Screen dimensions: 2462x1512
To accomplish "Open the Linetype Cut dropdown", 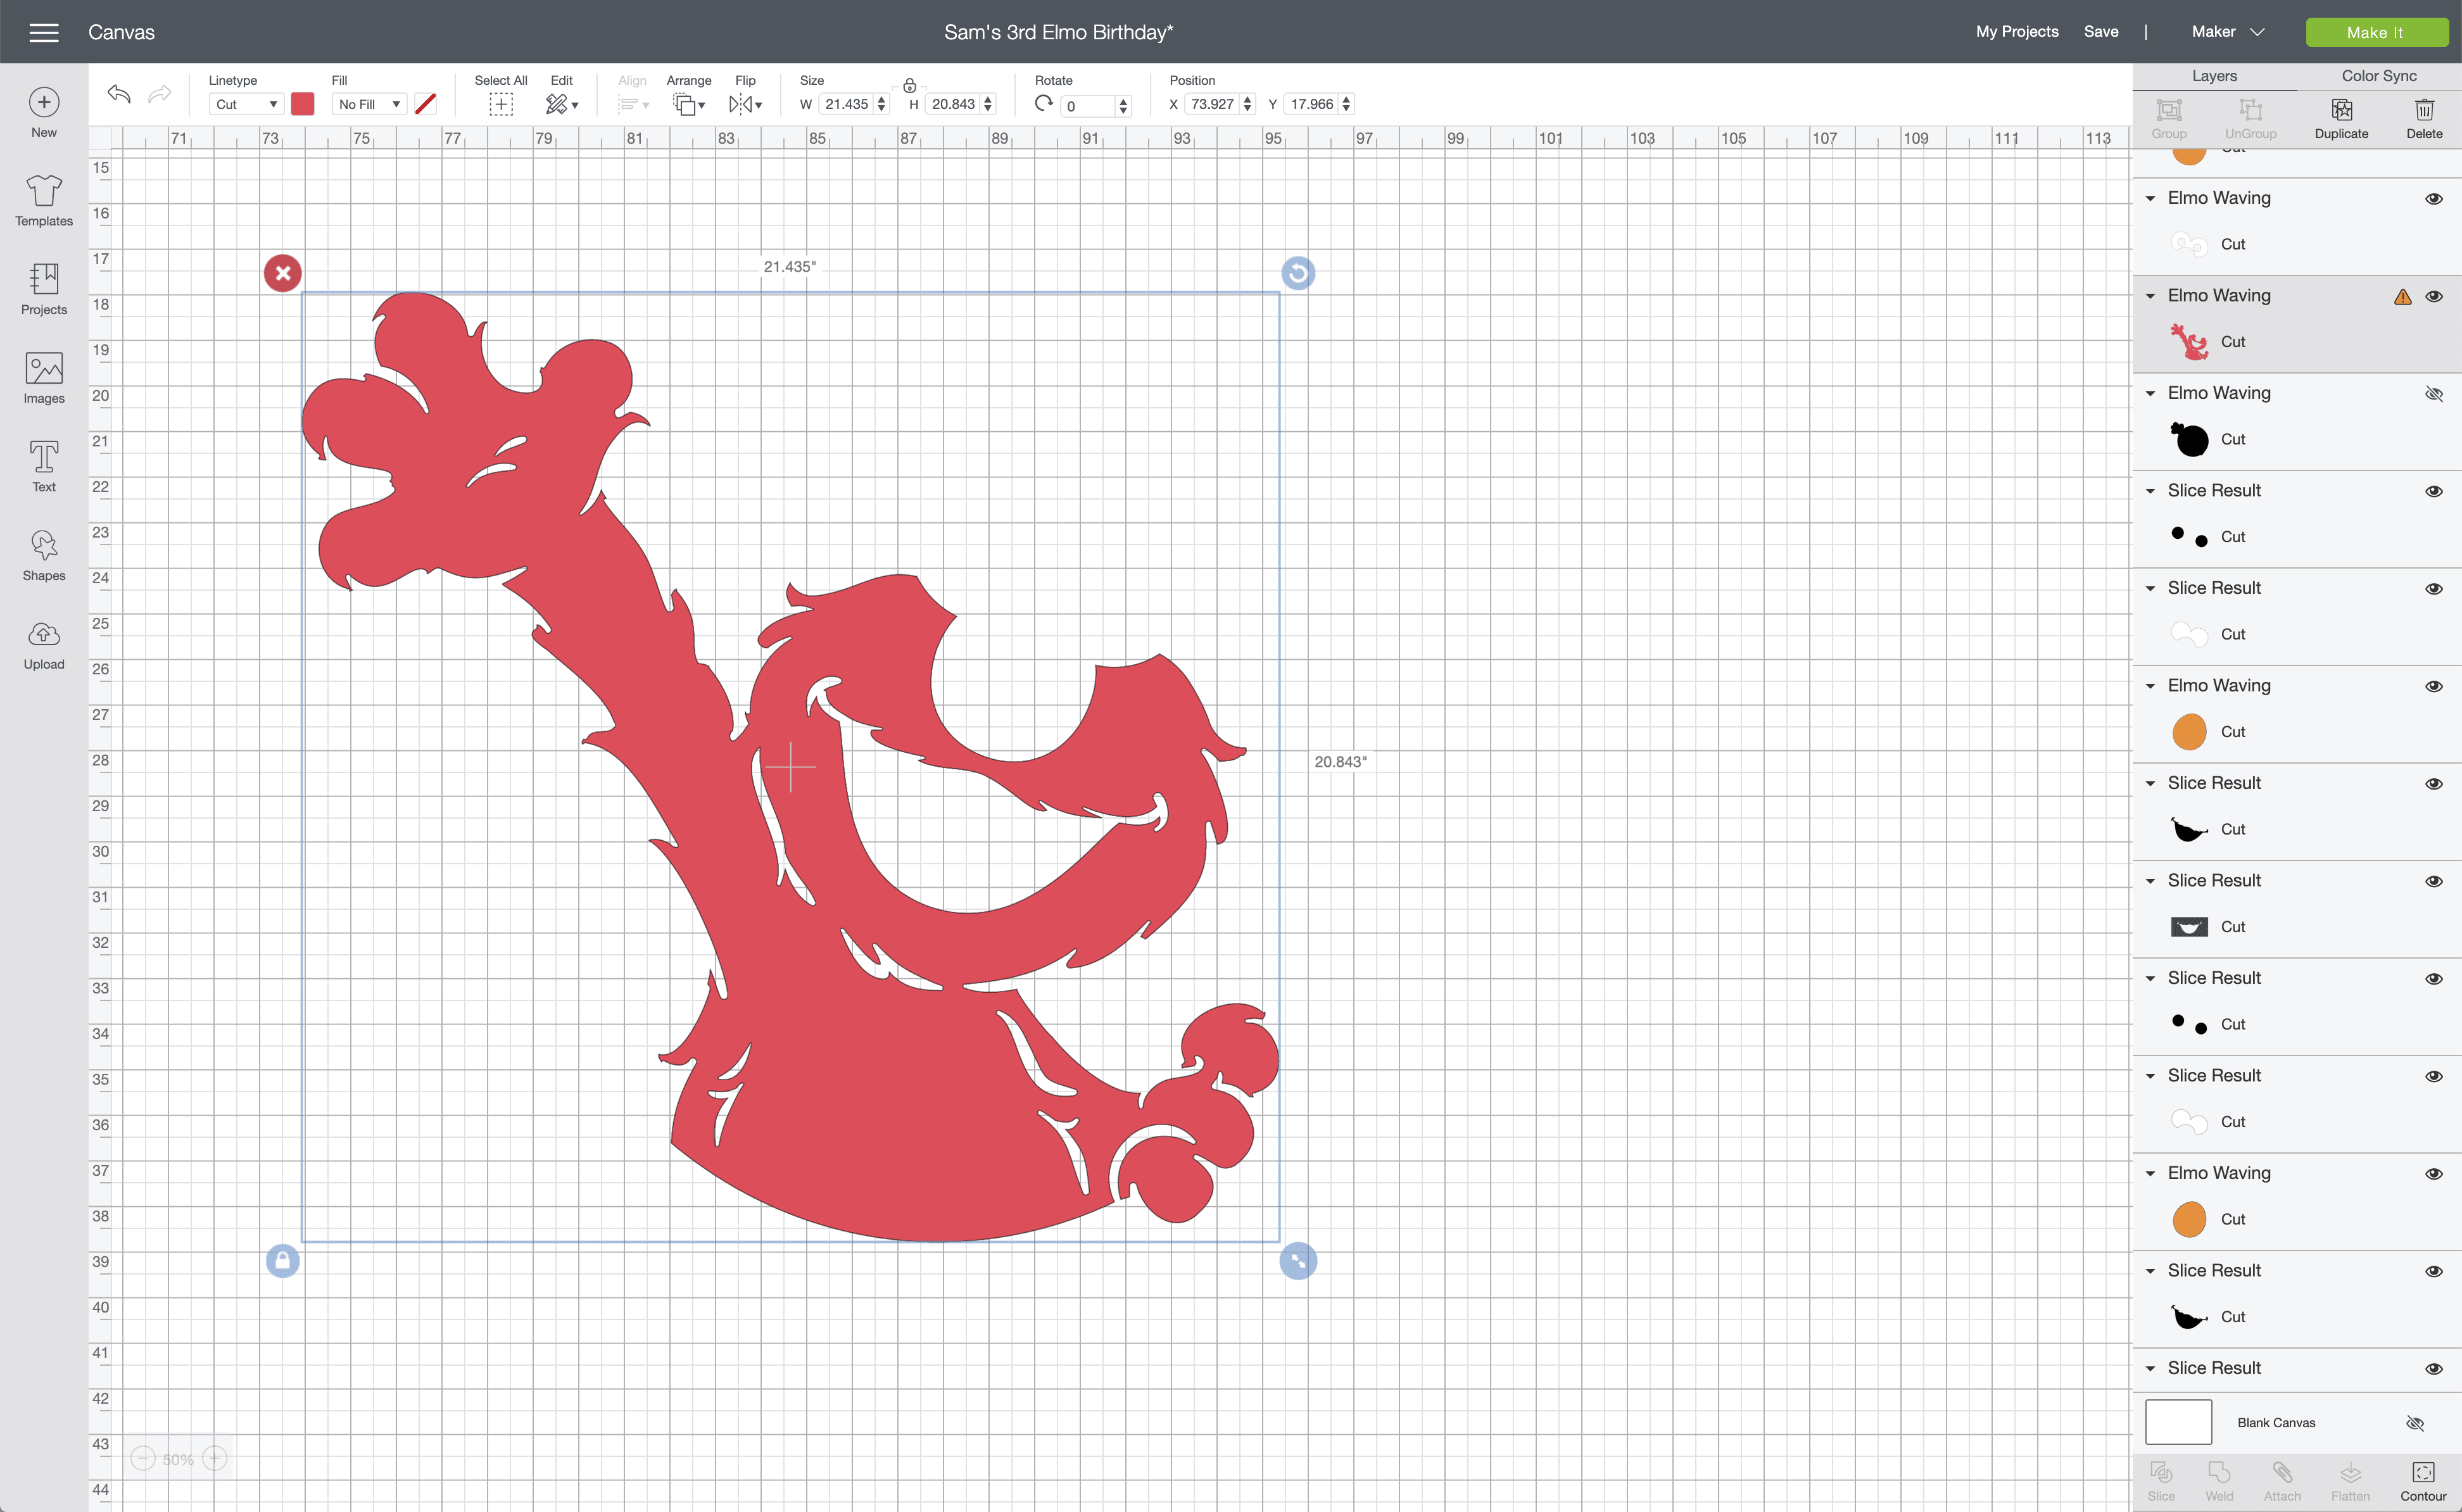I will pyautogui.click(x=246, y=104).
